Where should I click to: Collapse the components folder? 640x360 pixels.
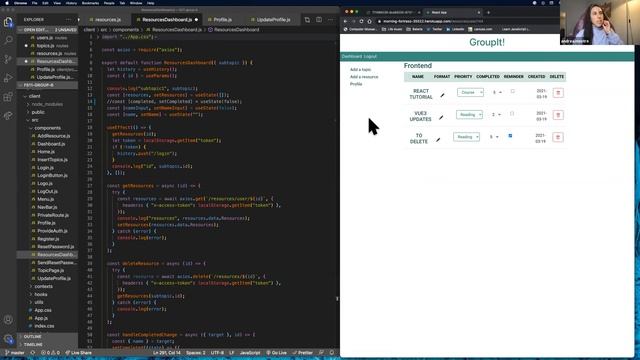(47, 128)
